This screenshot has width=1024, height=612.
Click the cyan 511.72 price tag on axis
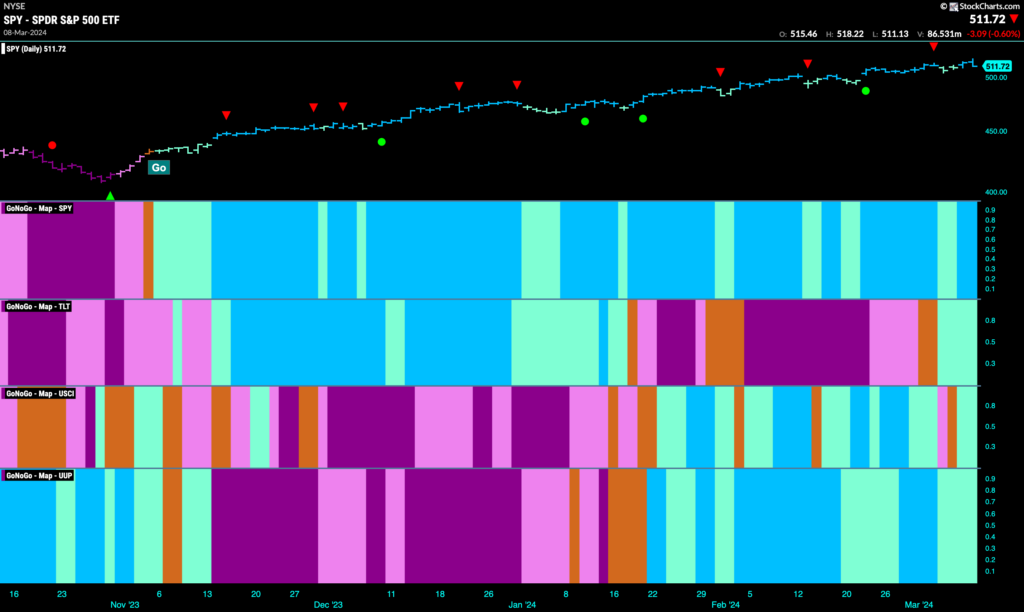click(997, 66)
